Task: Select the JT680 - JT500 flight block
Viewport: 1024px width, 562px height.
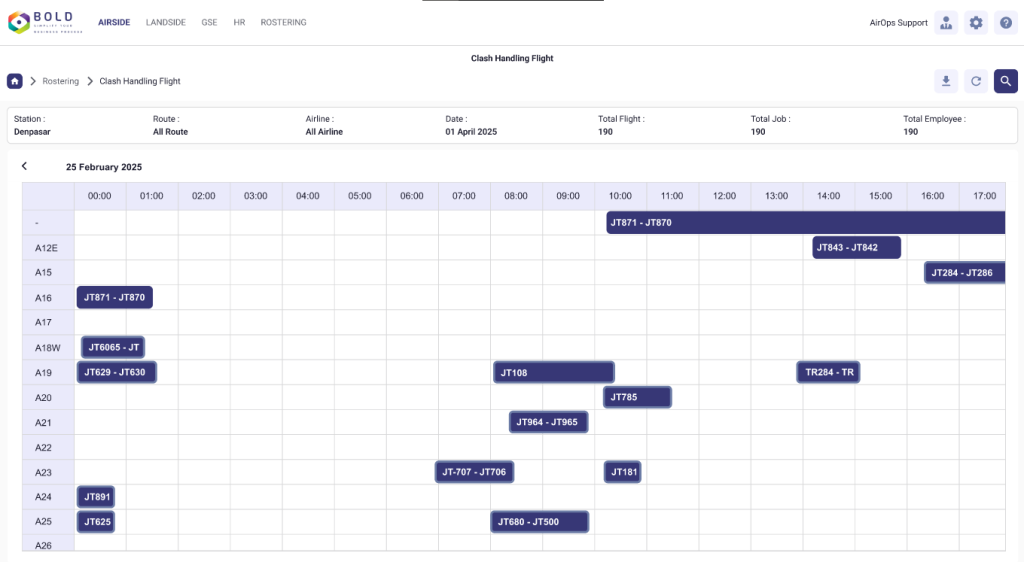Action: (x=539, y=522)
